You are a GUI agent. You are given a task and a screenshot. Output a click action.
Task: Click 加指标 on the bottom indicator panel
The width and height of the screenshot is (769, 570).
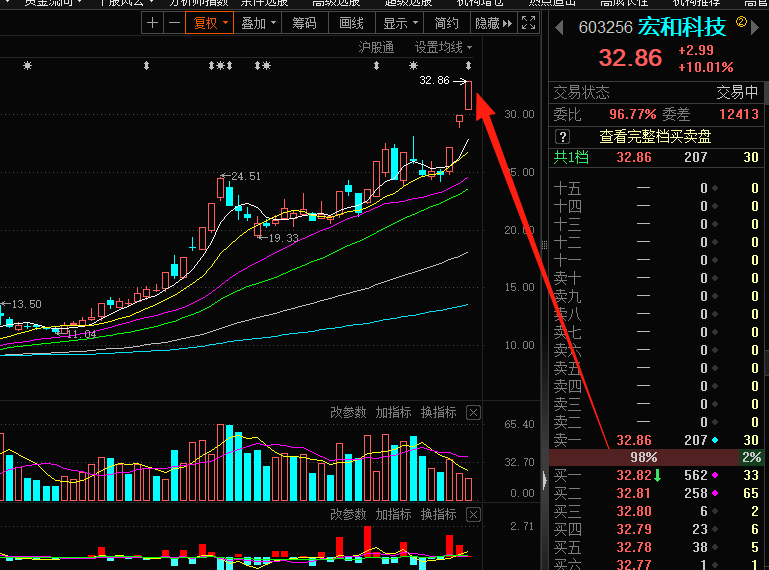coord(393,515)
